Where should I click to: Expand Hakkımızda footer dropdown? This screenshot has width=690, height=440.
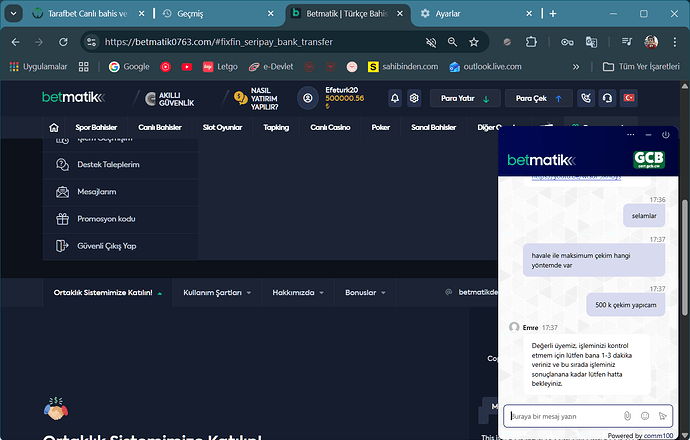pos(297,293)
